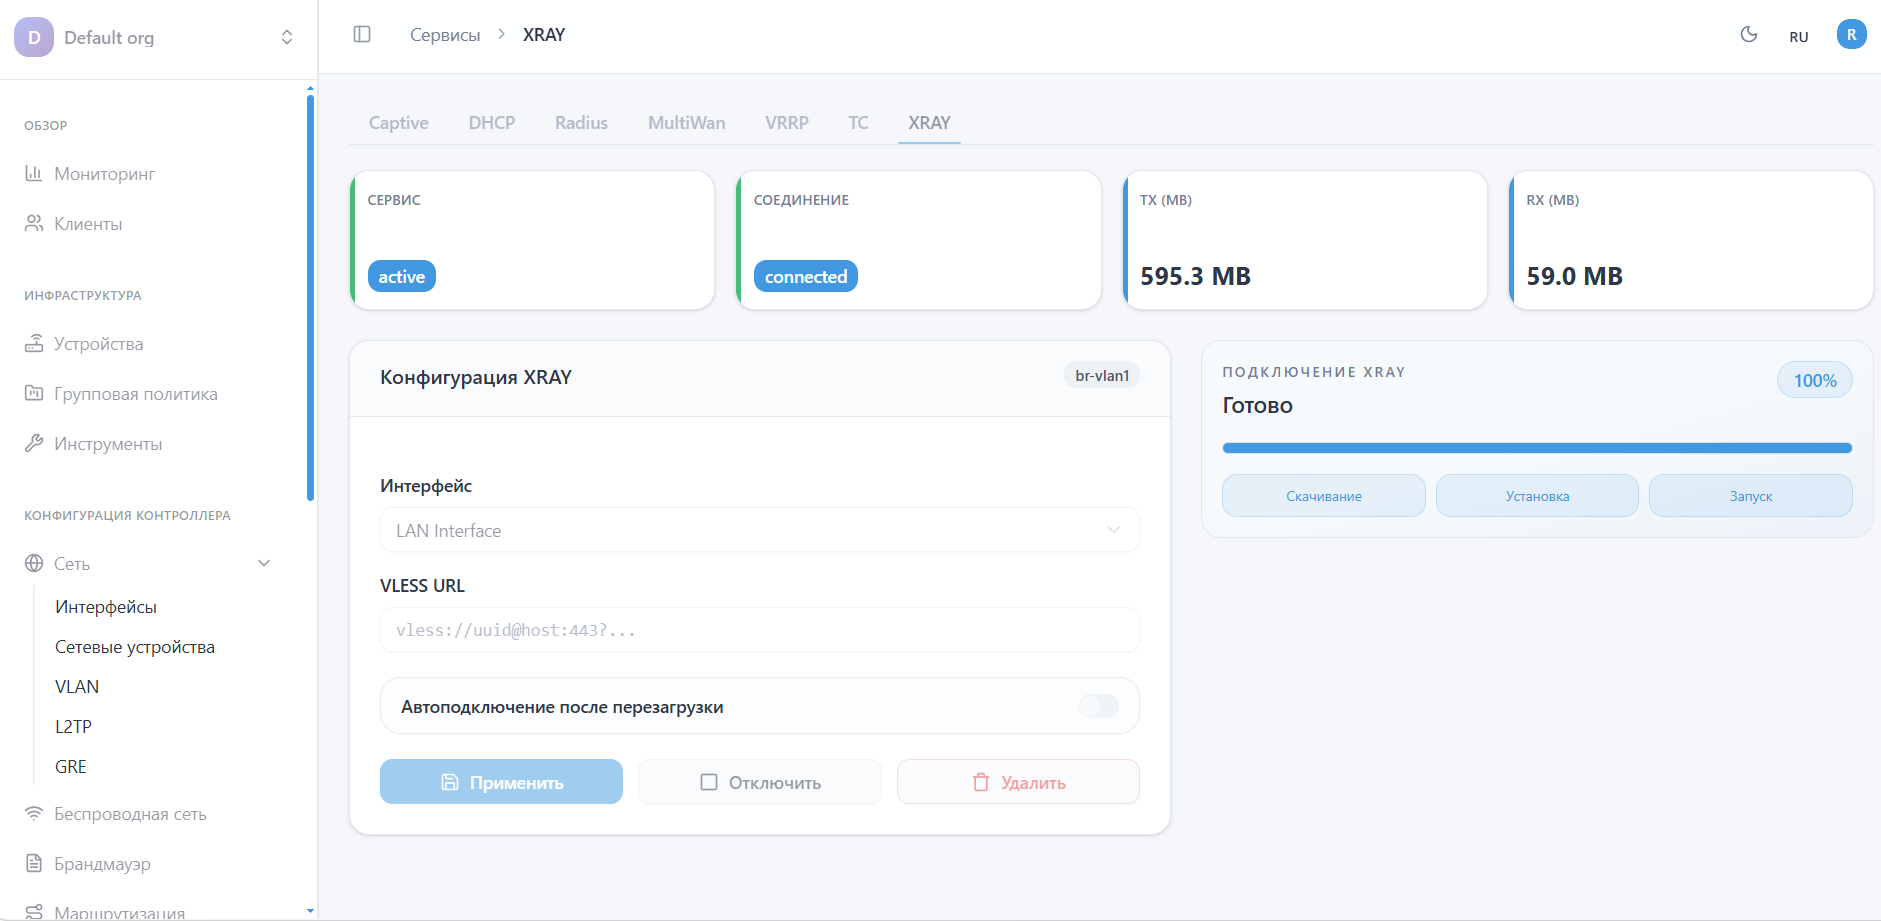The height and width of the screenshot is (921, 1881).
Task: Click the Отключить button
Action: click(760, 782)
